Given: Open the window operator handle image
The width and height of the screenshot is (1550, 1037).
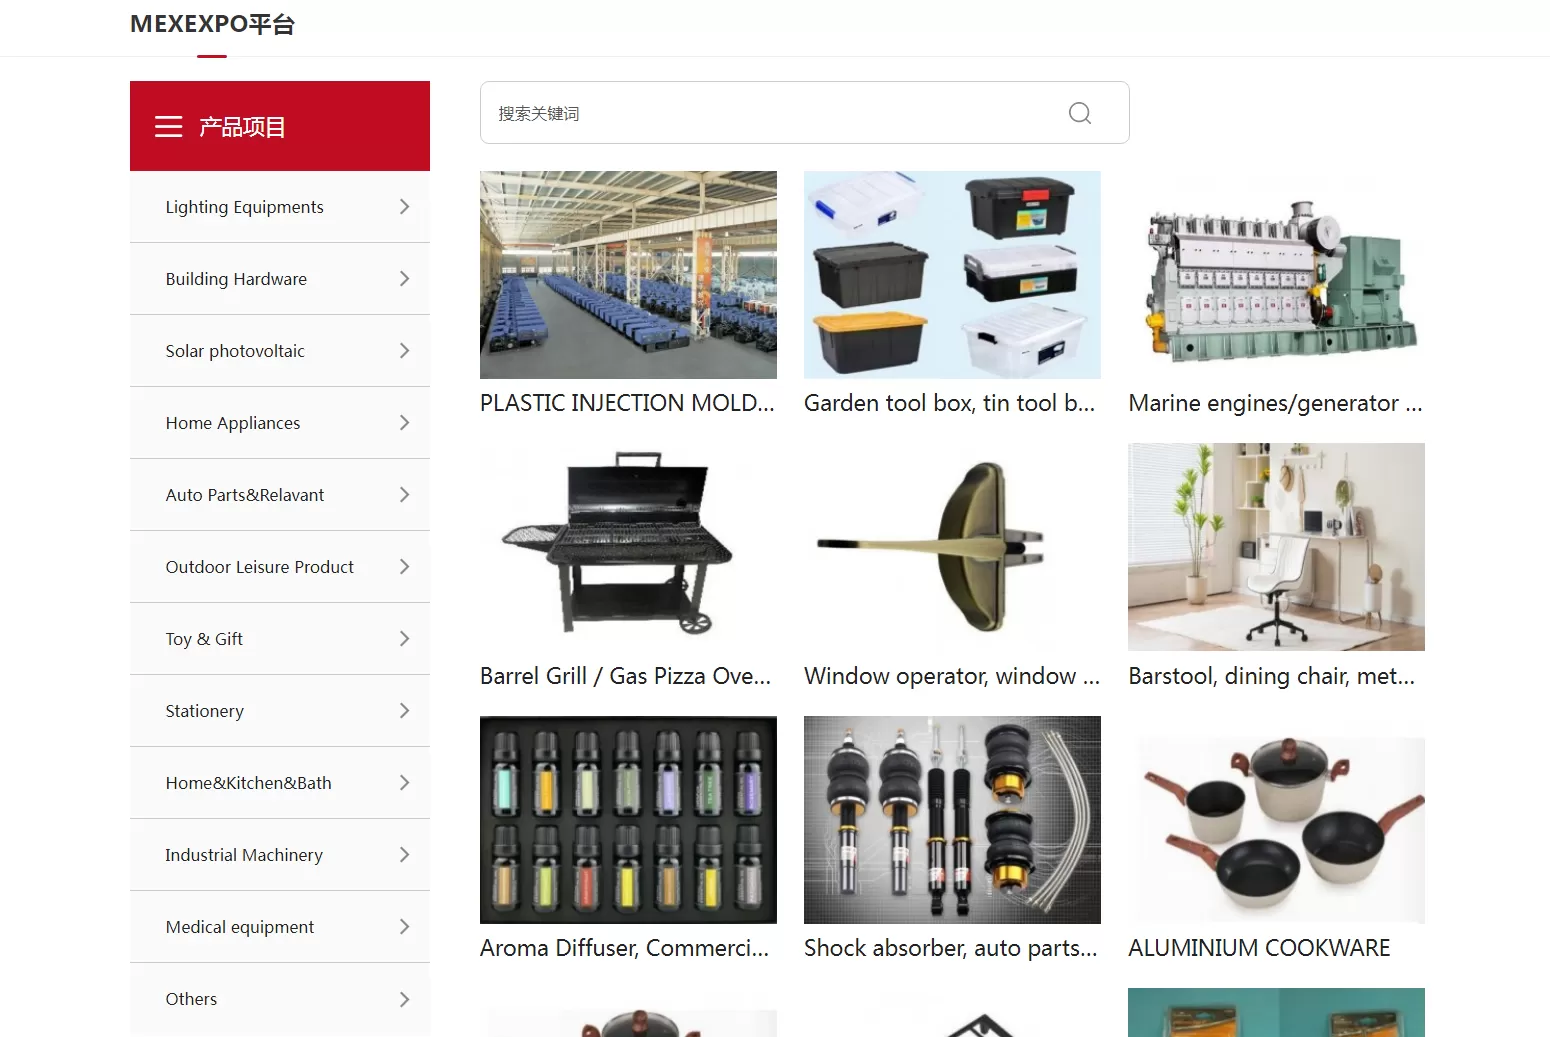Looking at the screenshot, I should click(952, 547).
